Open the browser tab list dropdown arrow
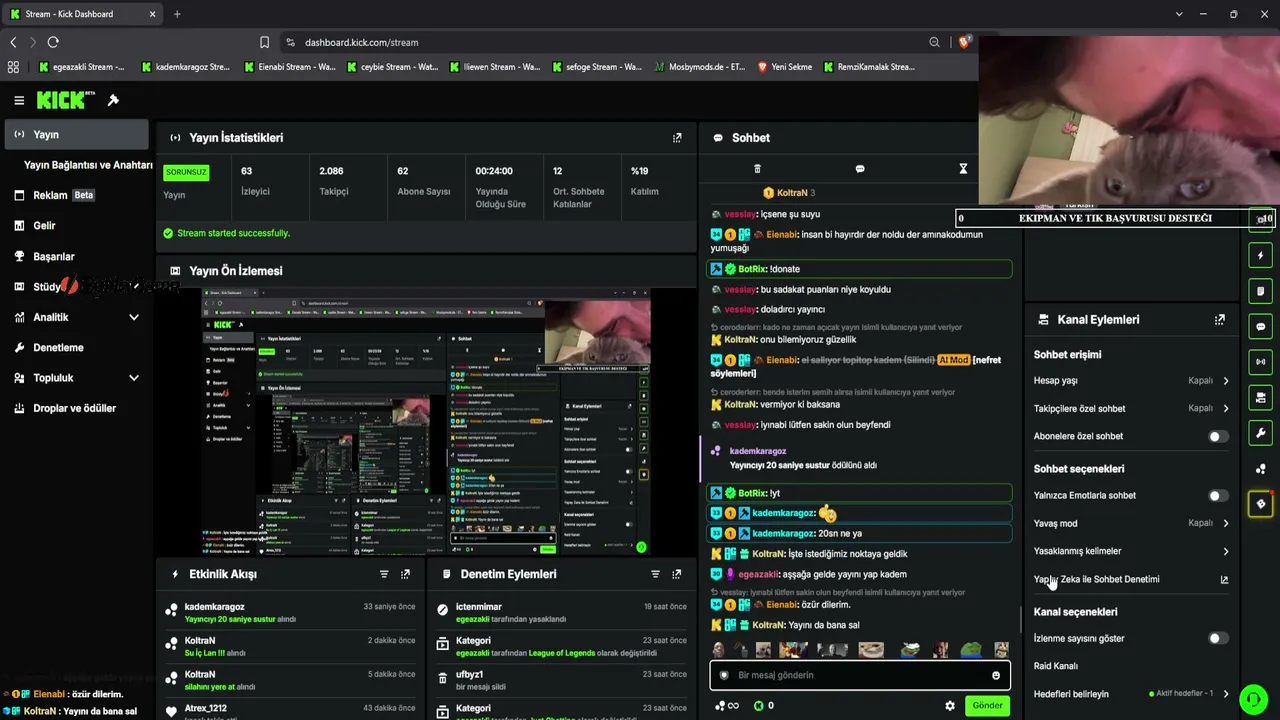 coord(1179,14)
